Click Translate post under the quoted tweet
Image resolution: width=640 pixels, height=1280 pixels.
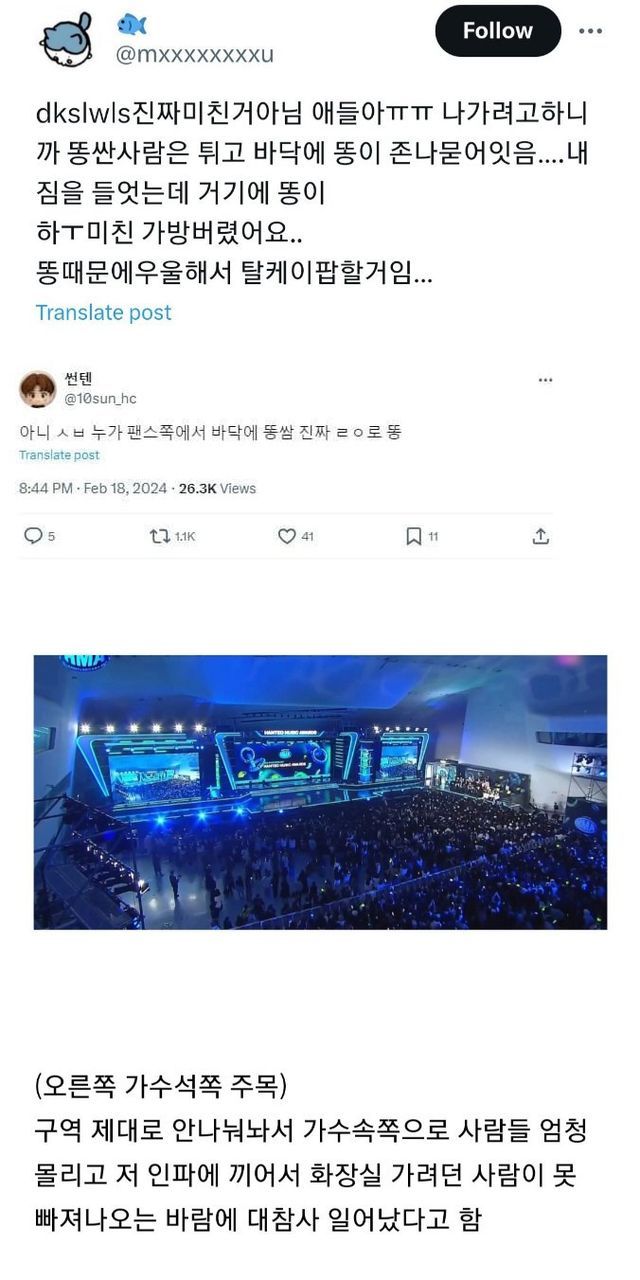click(x=59, y=455)
